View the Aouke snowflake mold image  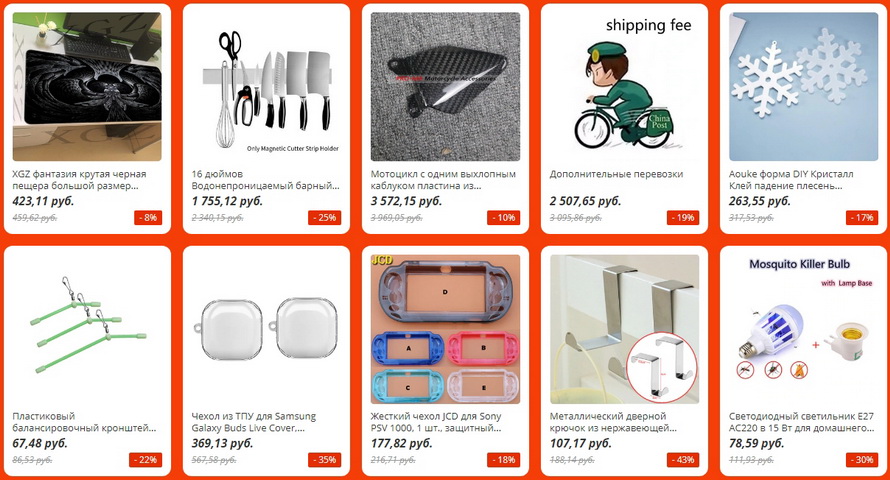point(803,87)
